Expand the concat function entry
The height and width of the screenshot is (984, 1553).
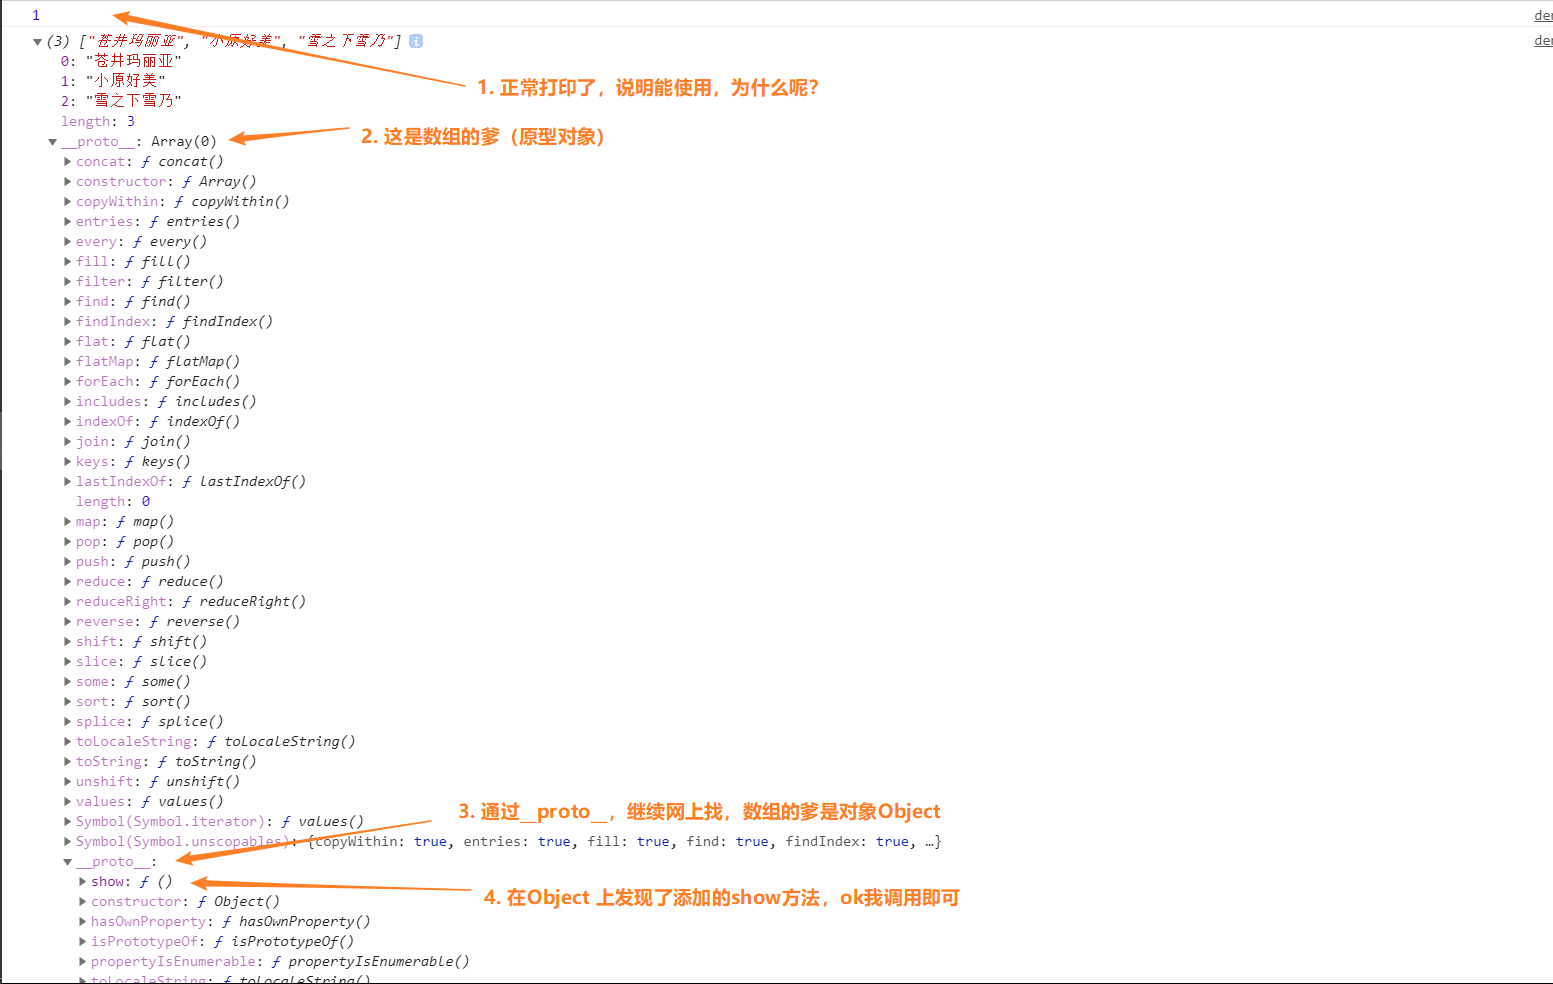[x=67, y=161]
